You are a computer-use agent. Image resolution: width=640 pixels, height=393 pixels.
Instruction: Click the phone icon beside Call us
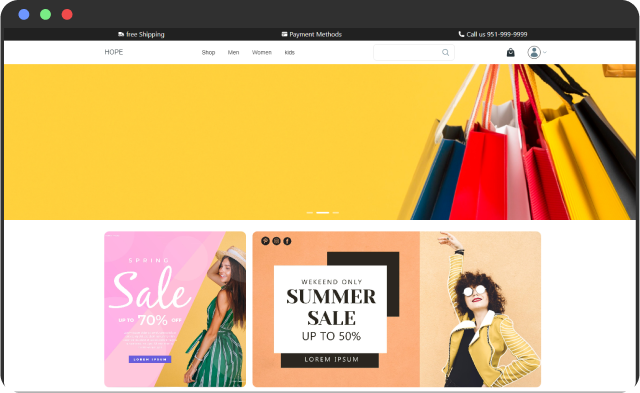click(x=461, y=34)
